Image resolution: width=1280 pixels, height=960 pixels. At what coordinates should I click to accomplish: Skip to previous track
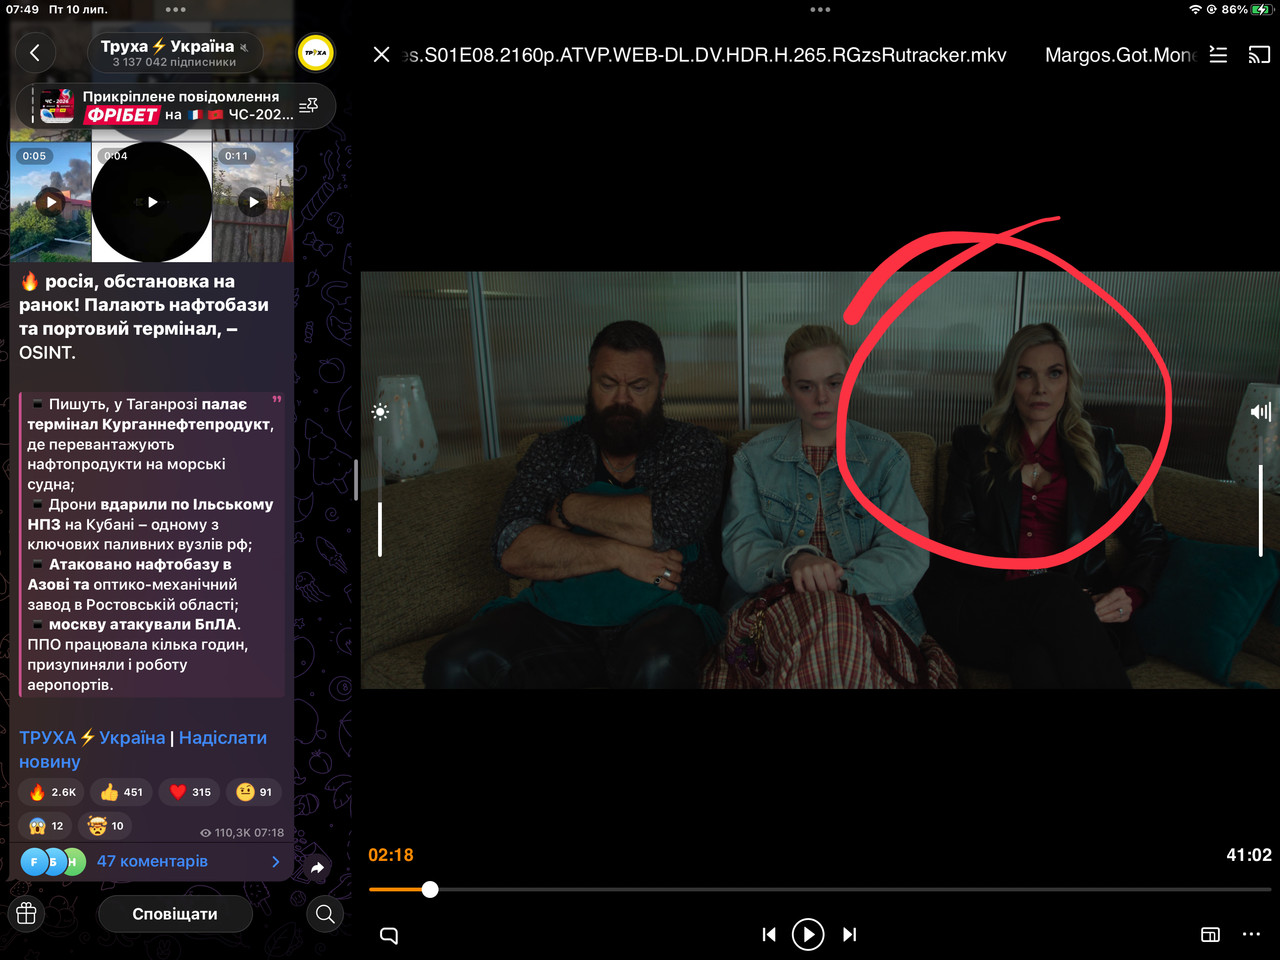coord(769,934)
